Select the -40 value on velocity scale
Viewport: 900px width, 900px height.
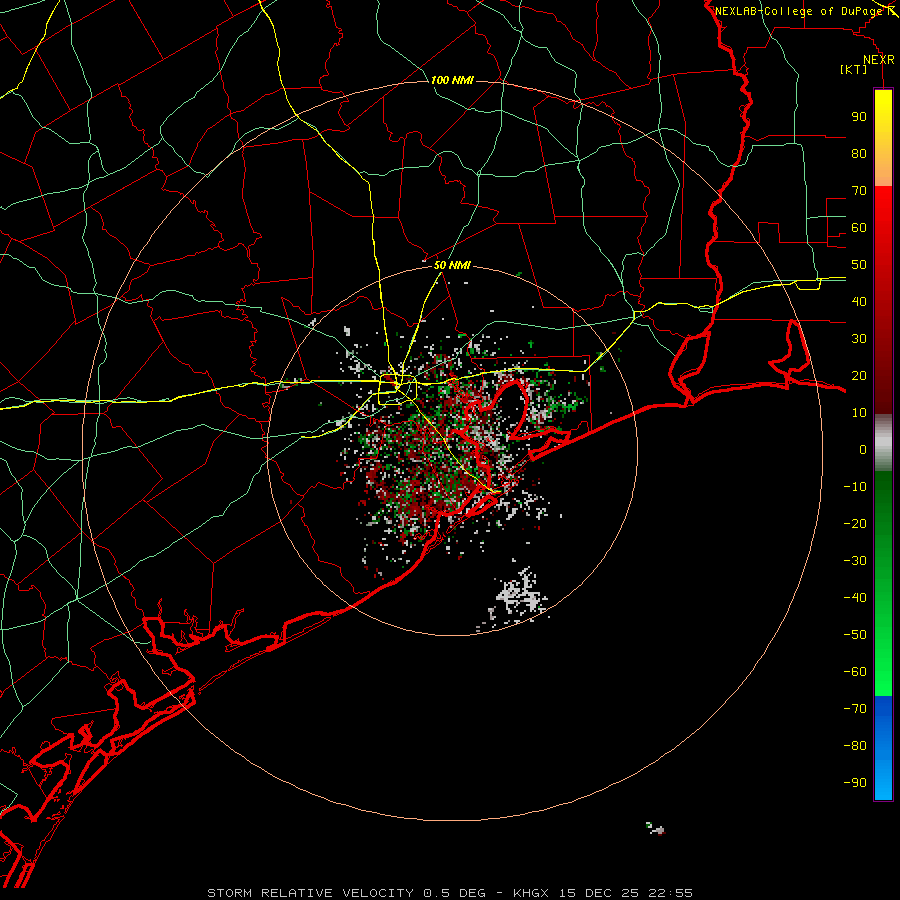pyautogui.click(x=855, y=598)
